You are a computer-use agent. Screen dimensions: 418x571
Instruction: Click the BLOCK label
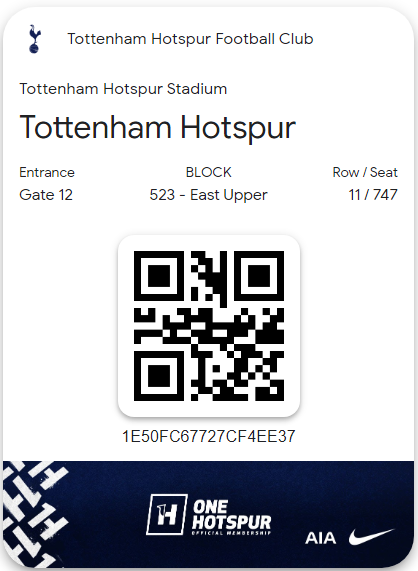point(209,172)
